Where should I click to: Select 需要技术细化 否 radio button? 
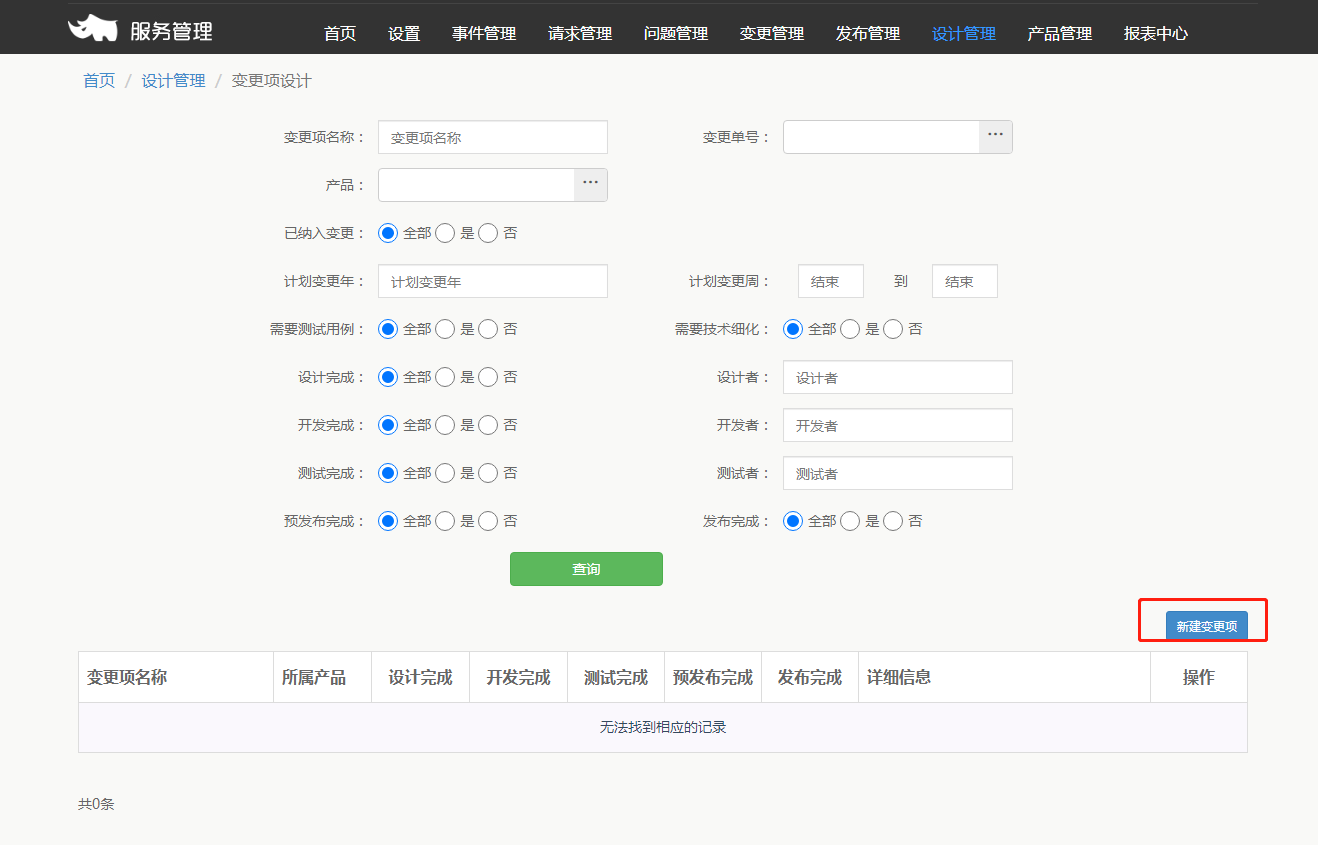[x=893, y=329]
